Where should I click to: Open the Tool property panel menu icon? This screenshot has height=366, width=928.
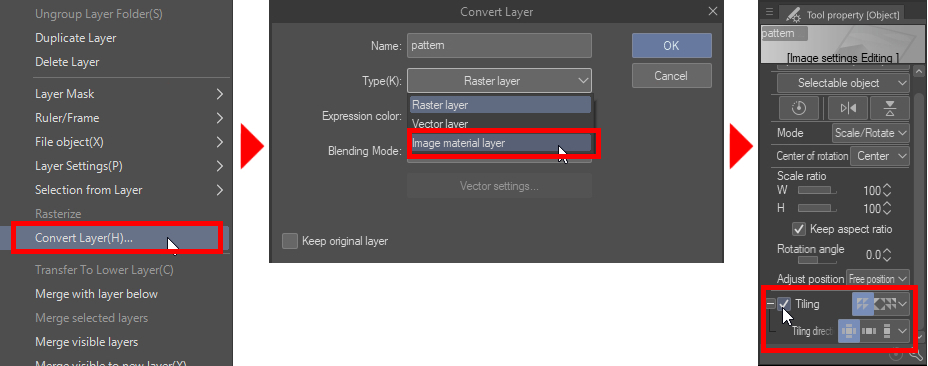click(769, 12)
